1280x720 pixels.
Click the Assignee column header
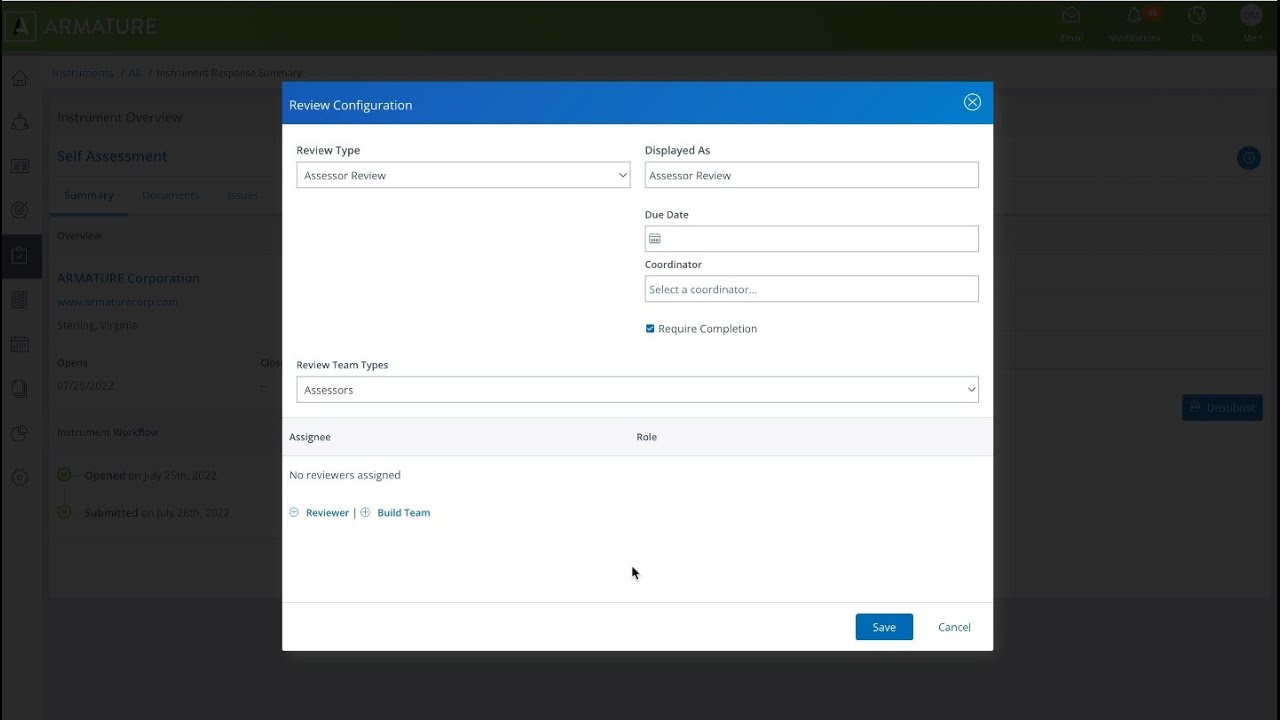tap(310, 437)
